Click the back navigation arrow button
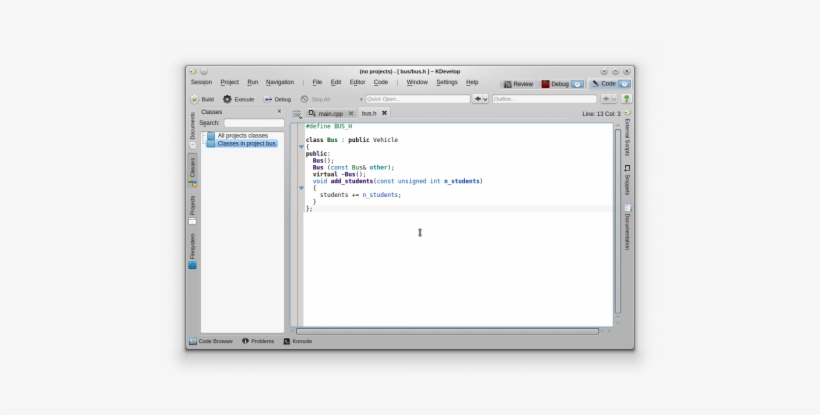The height and width of the screenshot is (415, 820). (477, 99)
